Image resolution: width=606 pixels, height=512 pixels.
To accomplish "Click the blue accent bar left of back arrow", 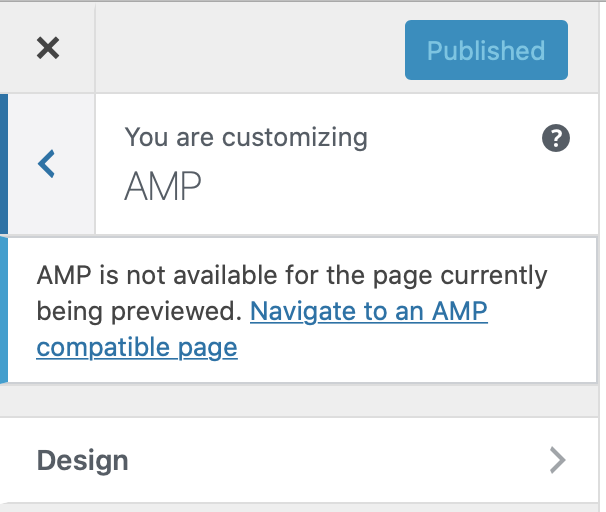I will pyautogui.click(x=3, y=164).
